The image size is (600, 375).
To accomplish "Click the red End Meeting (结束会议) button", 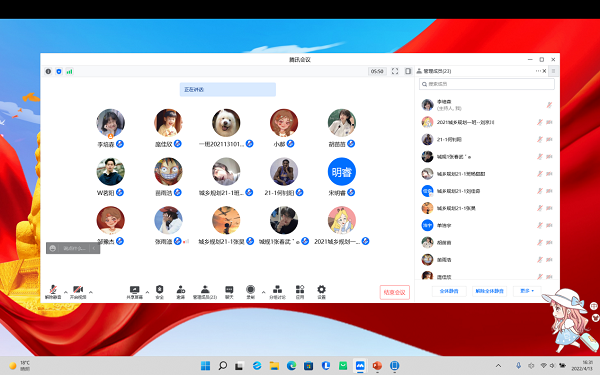I will [x=395, y=292].
